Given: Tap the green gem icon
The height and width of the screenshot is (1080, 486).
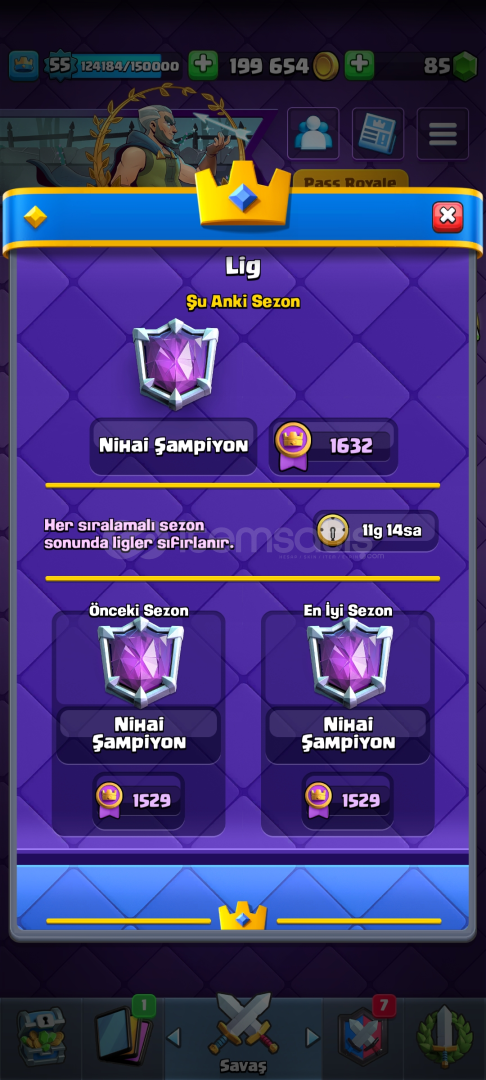Looking at the screenshot, I should (x=465, y=66).
